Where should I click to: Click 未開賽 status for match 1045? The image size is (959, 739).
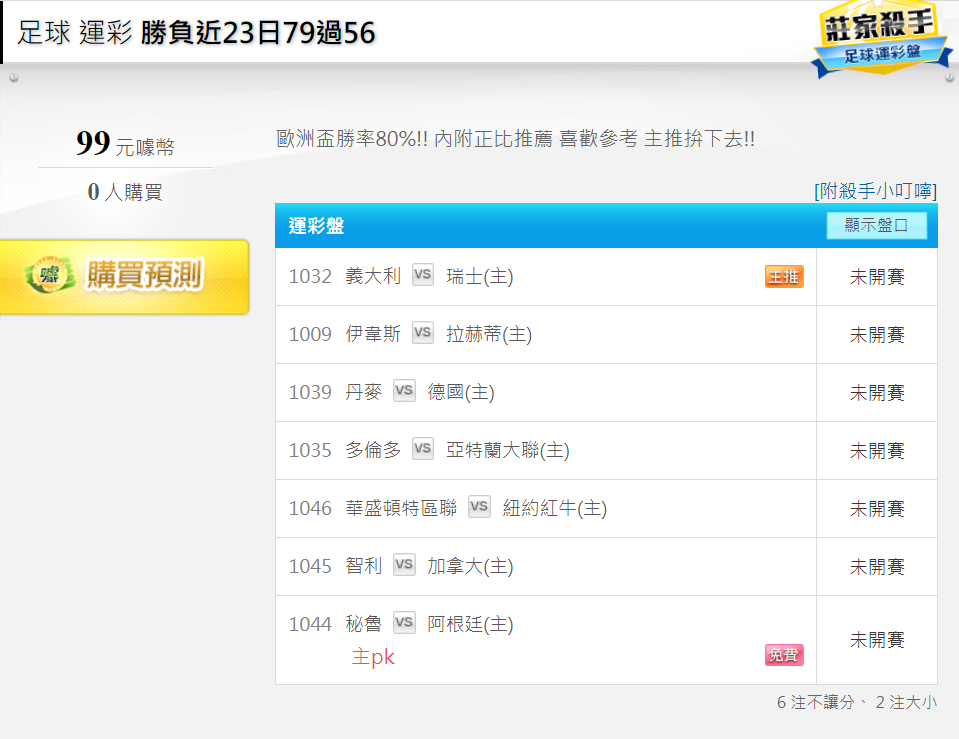click(877, 567)
